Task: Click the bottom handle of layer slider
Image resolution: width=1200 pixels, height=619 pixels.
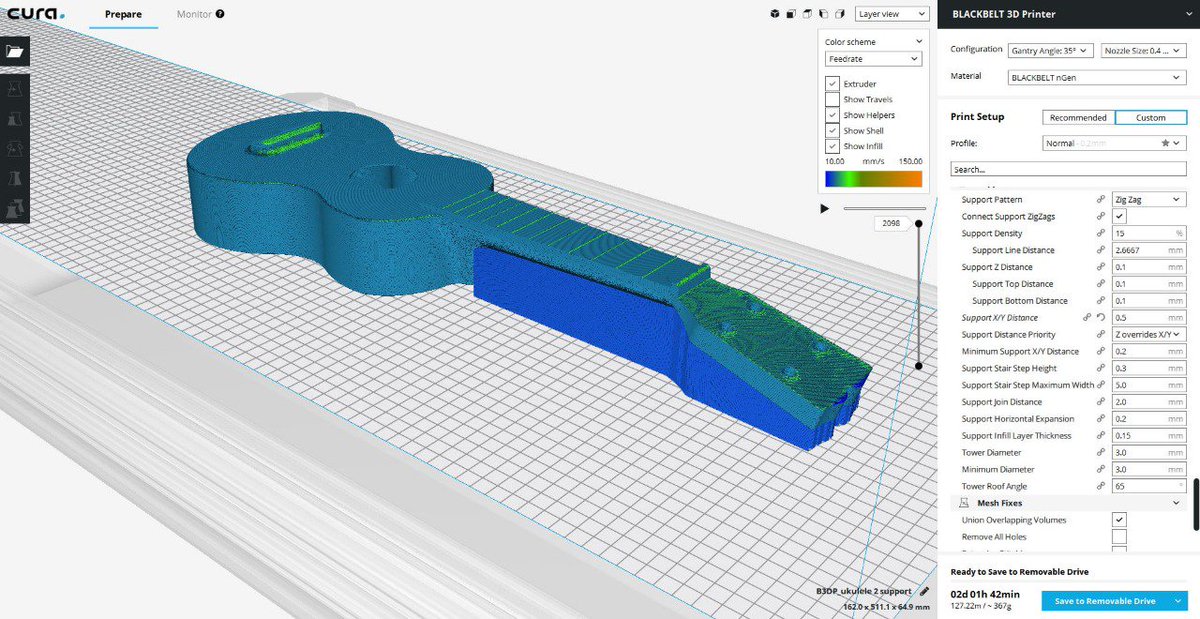Action: click(x=919, y=366)
